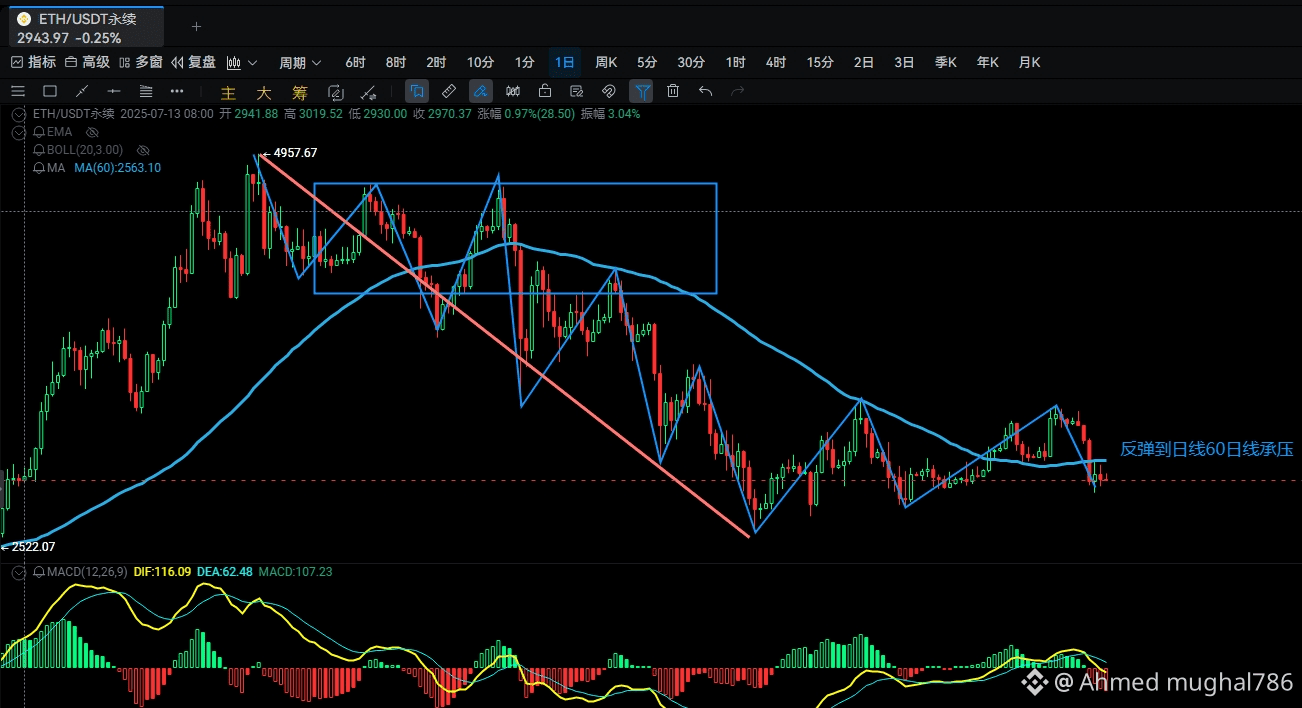Viewport: 1302px width, 708px height.
Task: Open the 多窗 multi-window layout
Action: [141, 62]
